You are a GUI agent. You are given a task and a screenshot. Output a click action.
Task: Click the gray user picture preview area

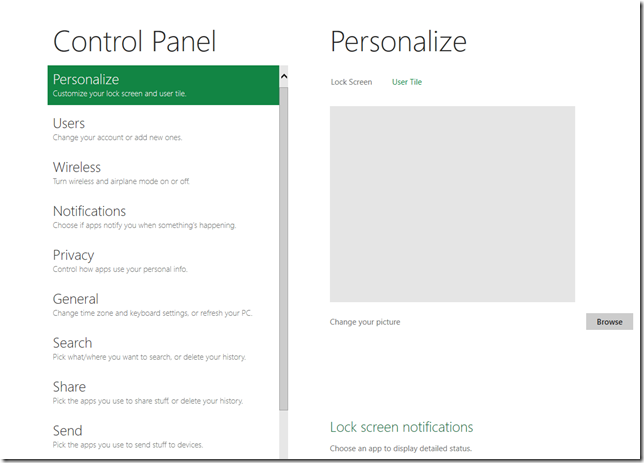[x=452, y=204]
